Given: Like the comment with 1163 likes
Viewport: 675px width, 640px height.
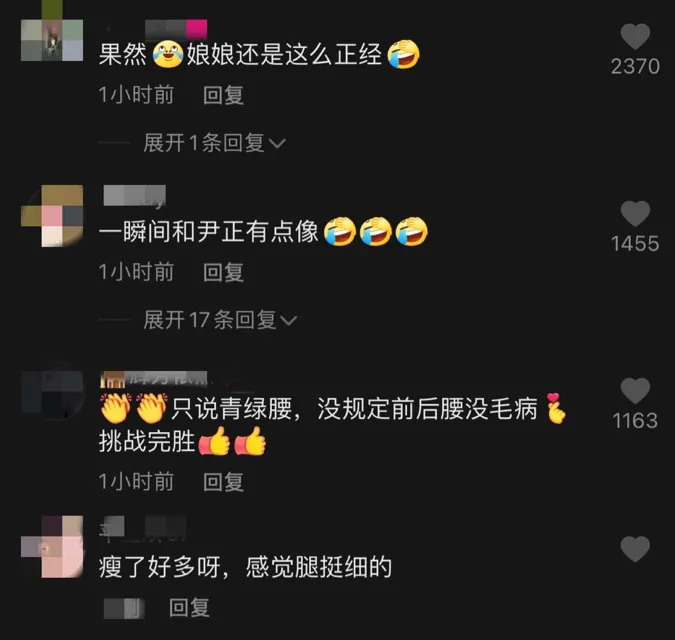Looking at the screenshot, I should 635,390.
